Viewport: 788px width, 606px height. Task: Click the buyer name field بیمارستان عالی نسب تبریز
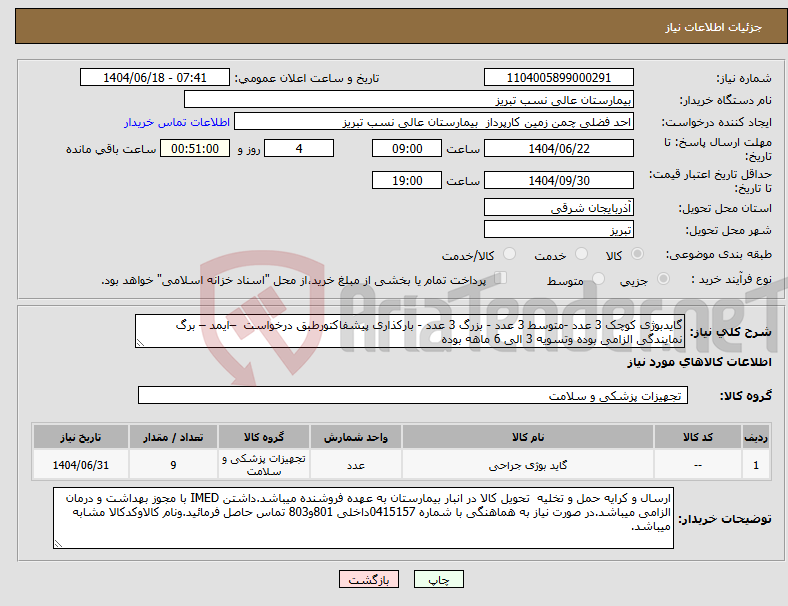coord(409,99)
